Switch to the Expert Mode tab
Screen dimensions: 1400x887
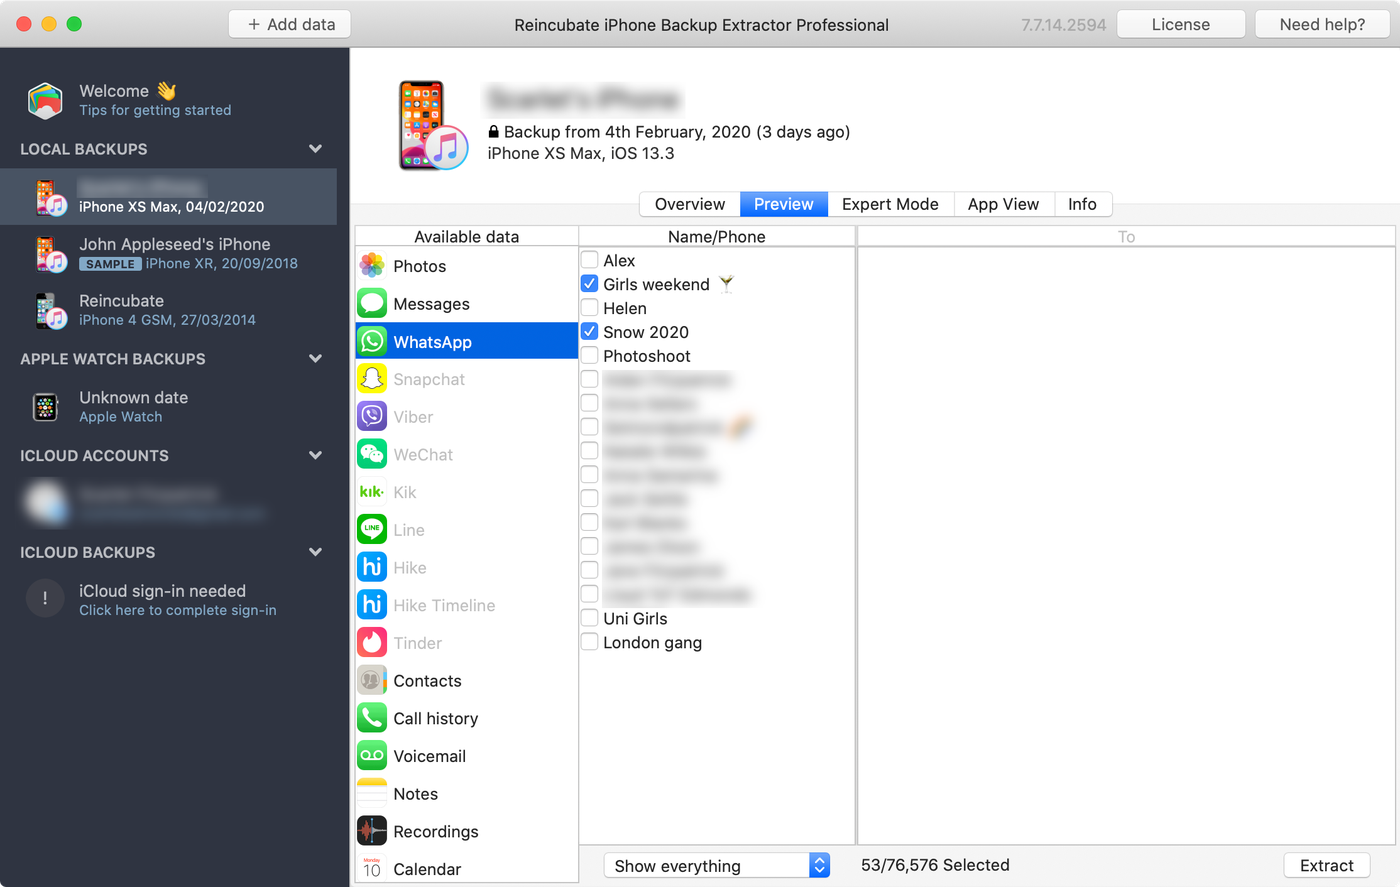[x=890, y=204]
